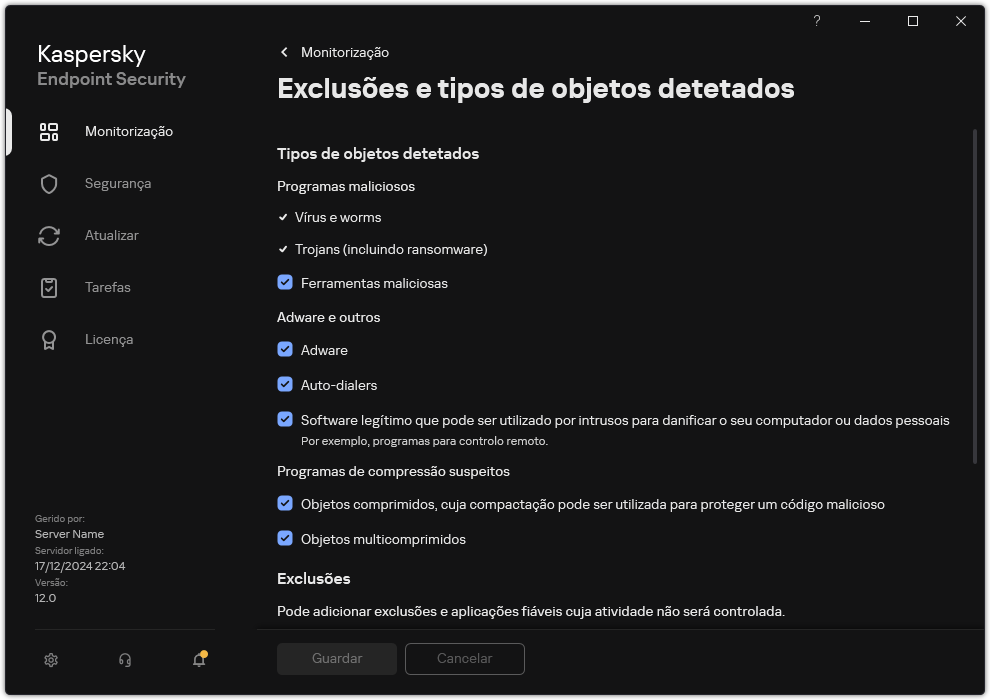Uncheck legitimate software used by intruders option
Viewport: 990px width, 700px height.
point(285,420)
